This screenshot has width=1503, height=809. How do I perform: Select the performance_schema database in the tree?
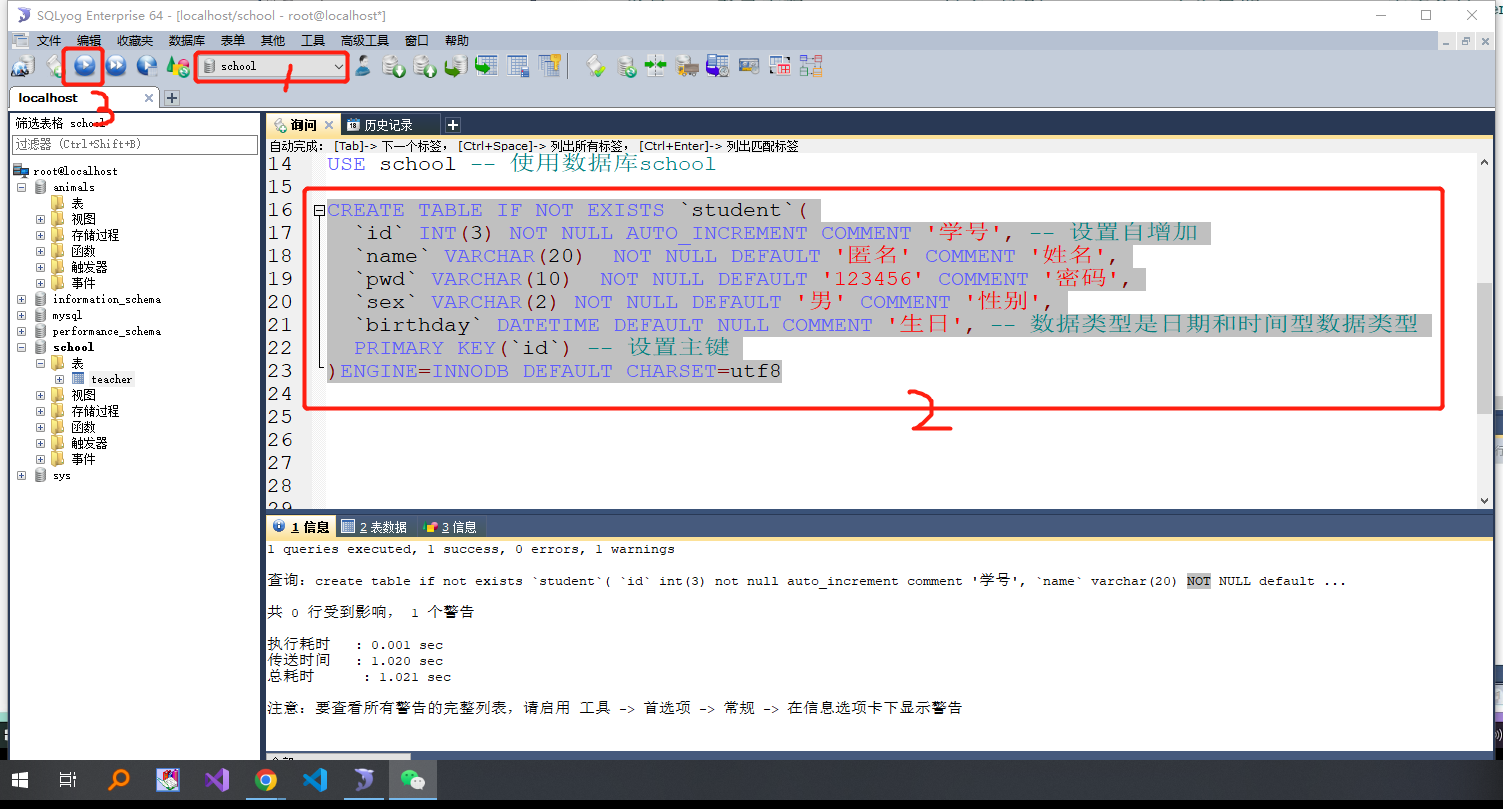tap(106, 331)
